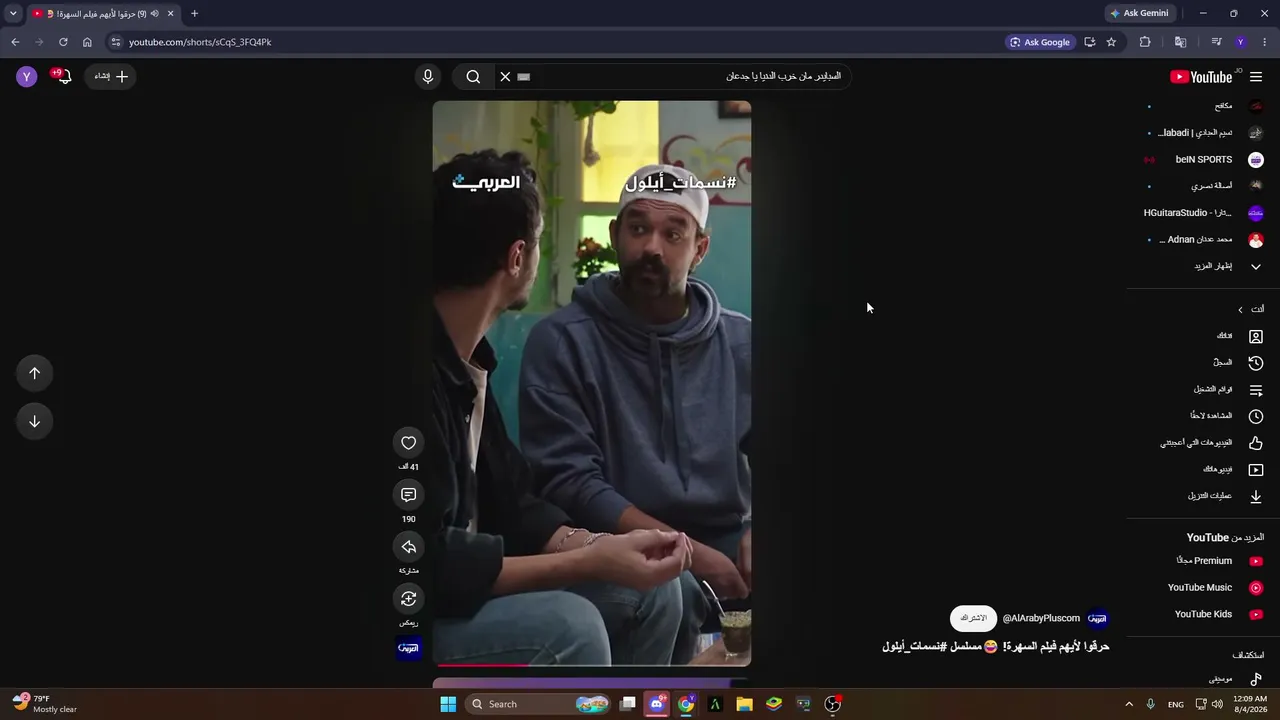The height and width of the screenshot is (720, 1280).
Task: Open a new browser tab
Action: tap(194, 13)
